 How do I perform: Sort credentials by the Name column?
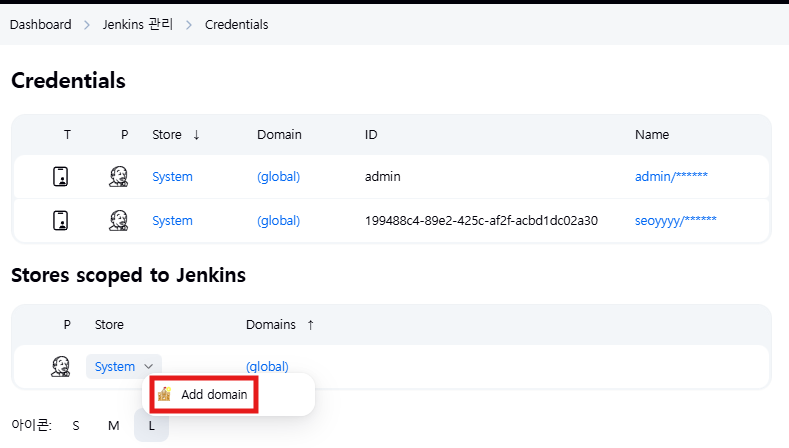[x=652, y=134]
